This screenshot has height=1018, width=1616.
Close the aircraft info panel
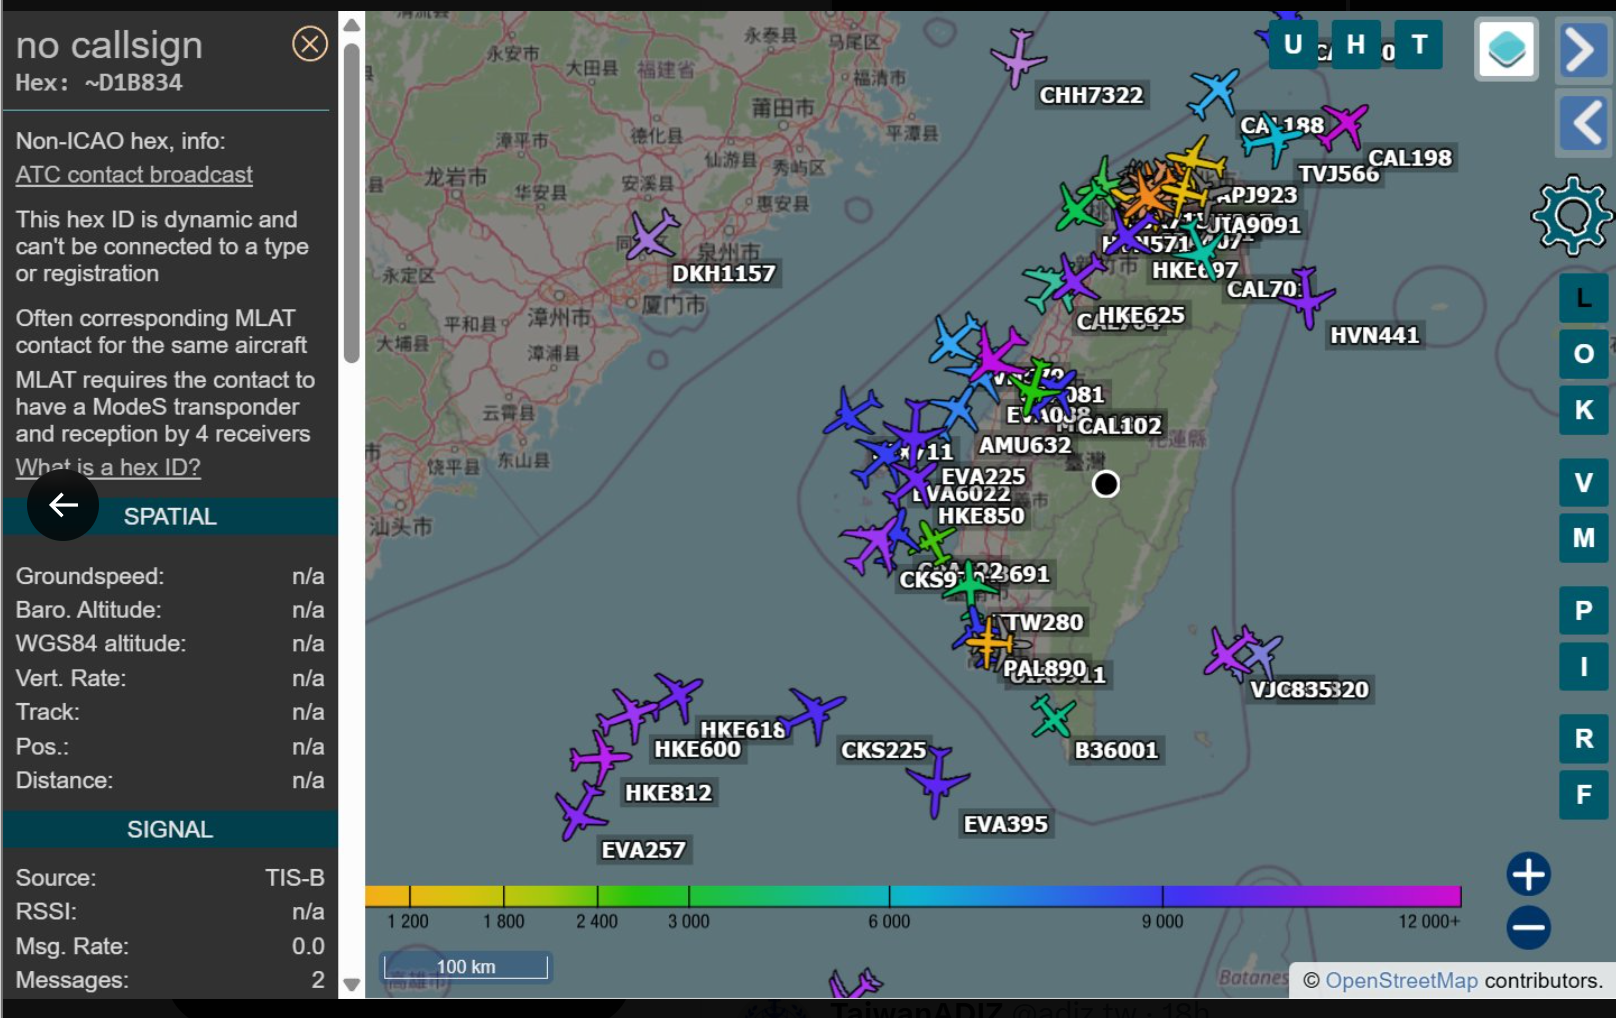[309, 44]
